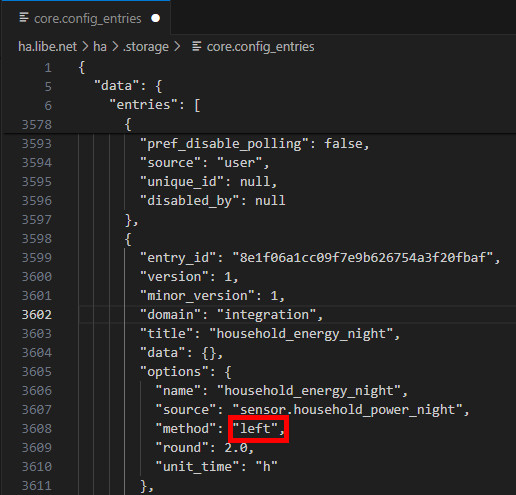The width and height of the screenshot is (516, 495).
Task: Open the ha folder breadcrumb
Action: [x=100, y=47]
